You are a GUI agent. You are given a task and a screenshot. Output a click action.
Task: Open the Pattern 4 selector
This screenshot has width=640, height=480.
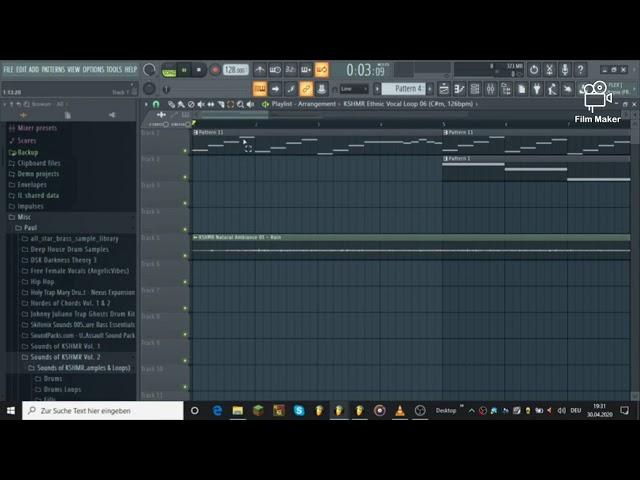click(x=403, y=89)
